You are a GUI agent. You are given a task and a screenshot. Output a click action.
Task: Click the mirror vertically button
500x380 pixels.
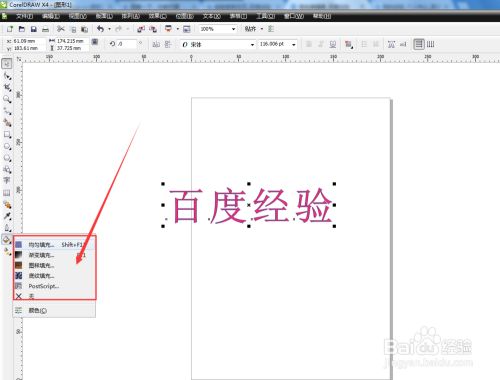(x=168, y=44)
